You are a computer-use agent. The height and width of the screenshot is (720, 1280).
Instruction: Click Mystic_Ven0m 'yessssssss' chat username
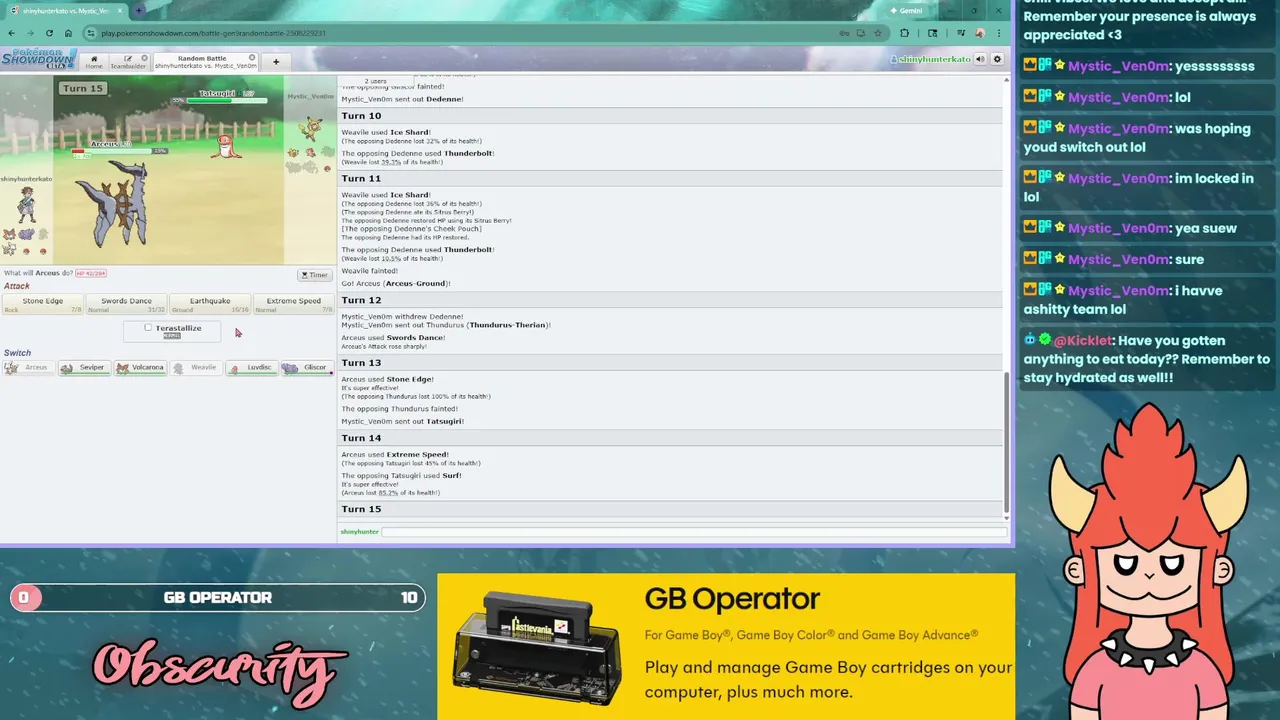1118,66
